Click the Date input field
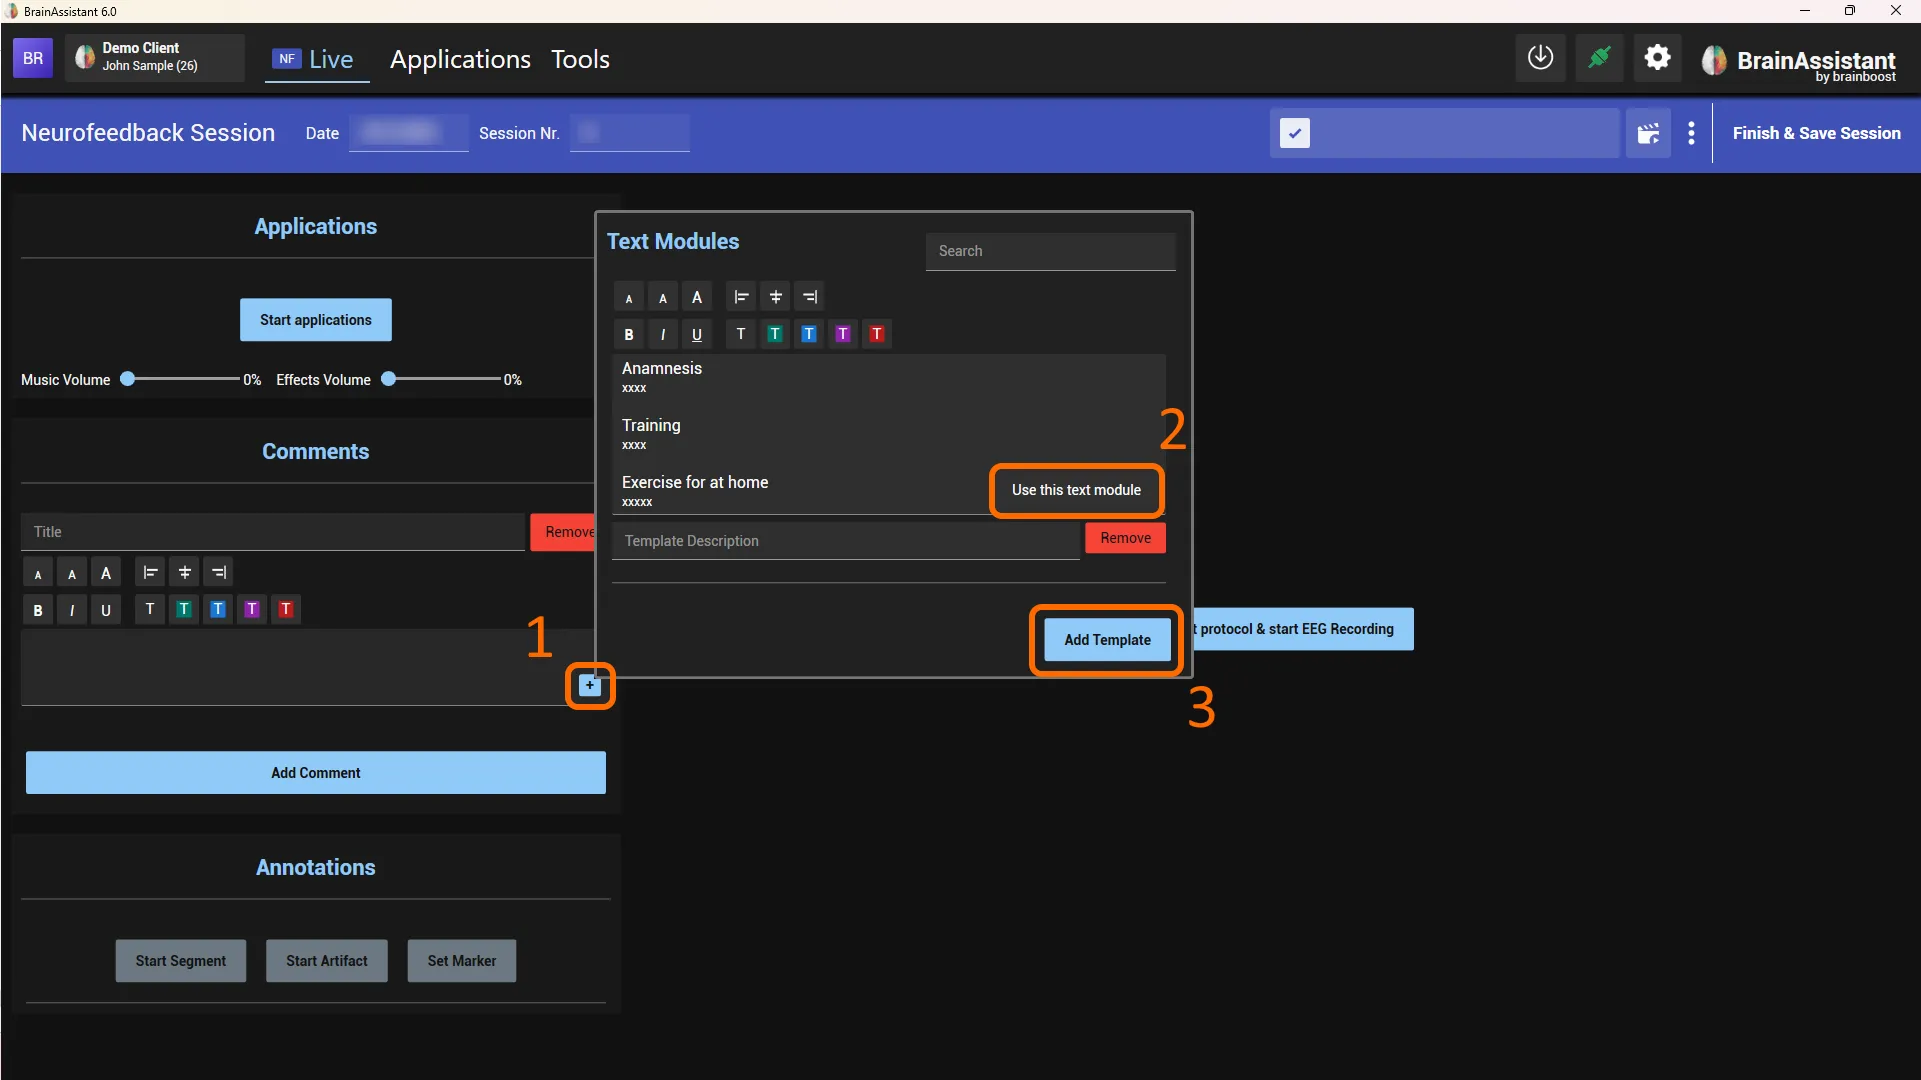 [x=408, y=132]
